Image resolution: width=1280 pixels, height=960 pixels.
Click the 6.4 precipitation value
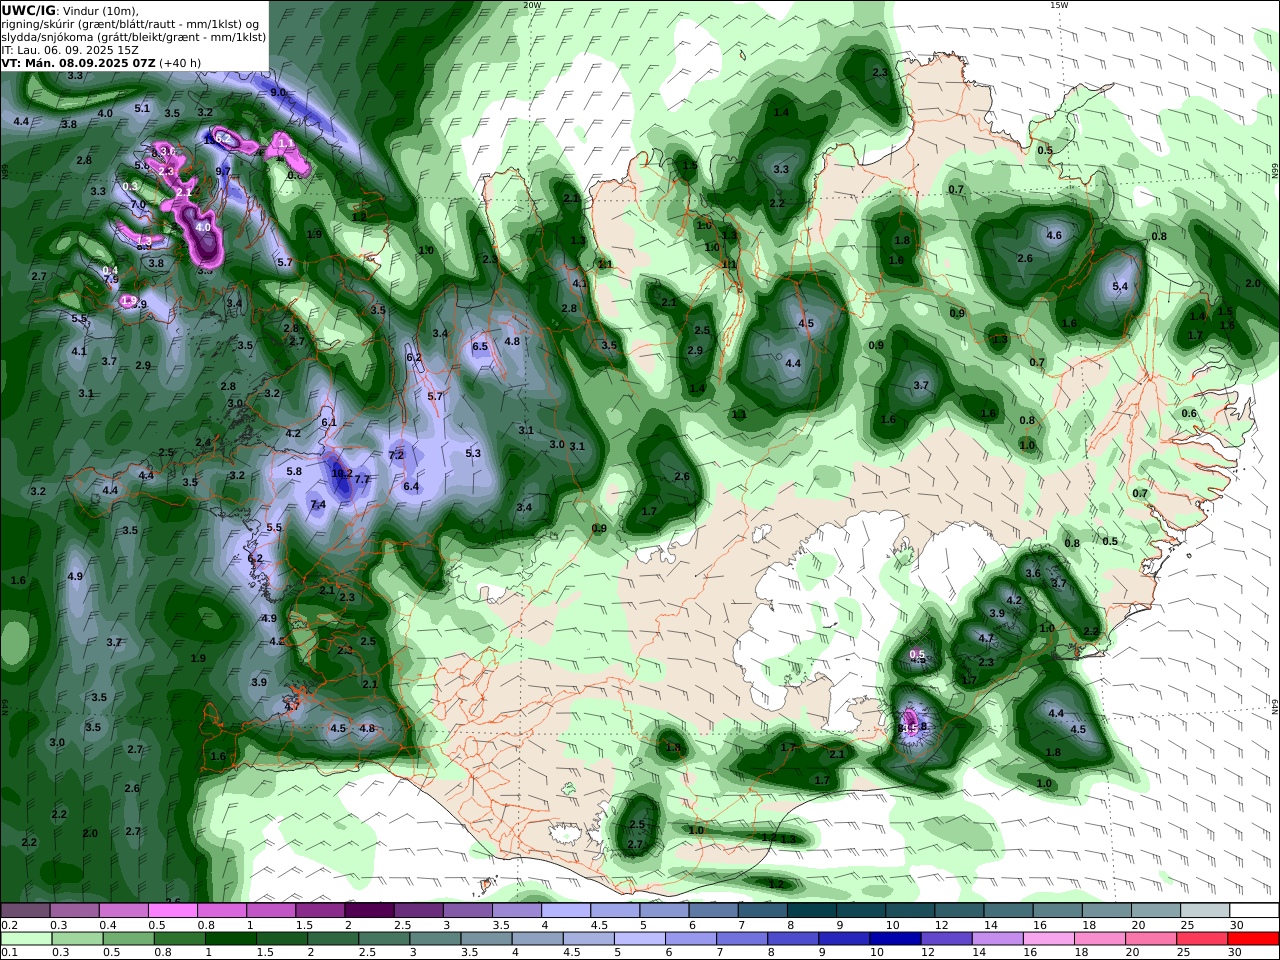pos(410,487)
